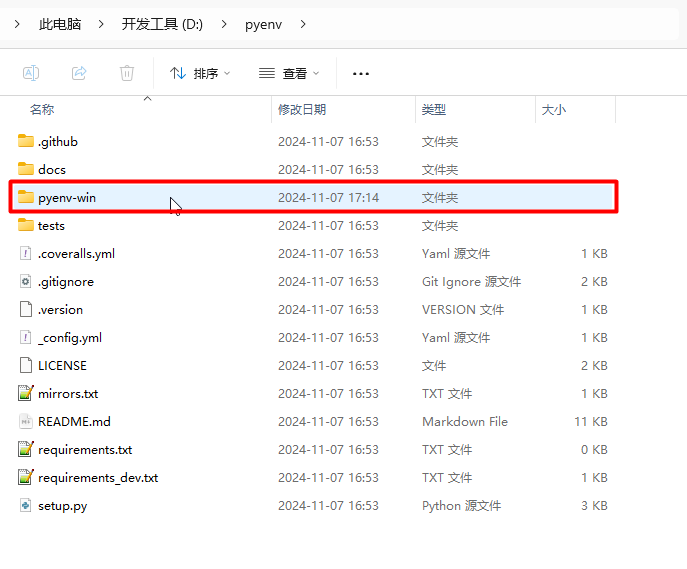
Task: Select the docs folder icon
Action: (26, 169)
